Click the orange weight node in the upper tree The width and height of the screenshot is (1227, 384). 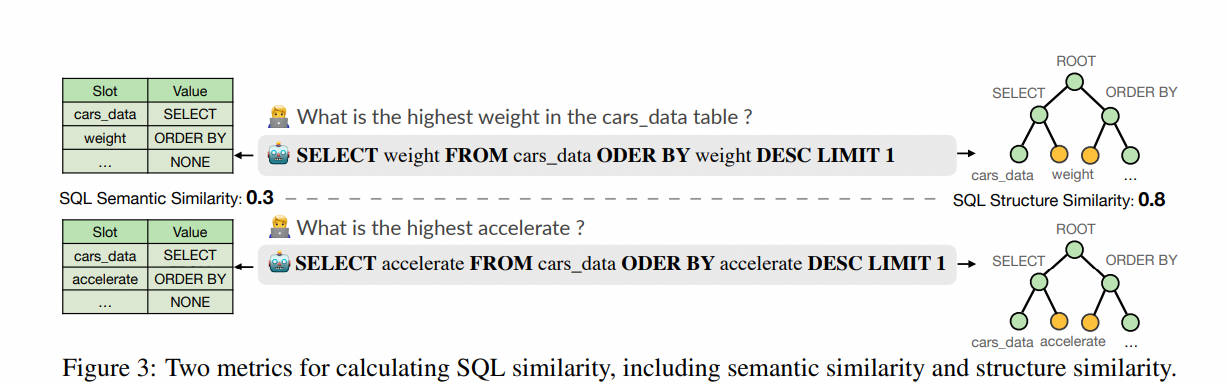1059,155
